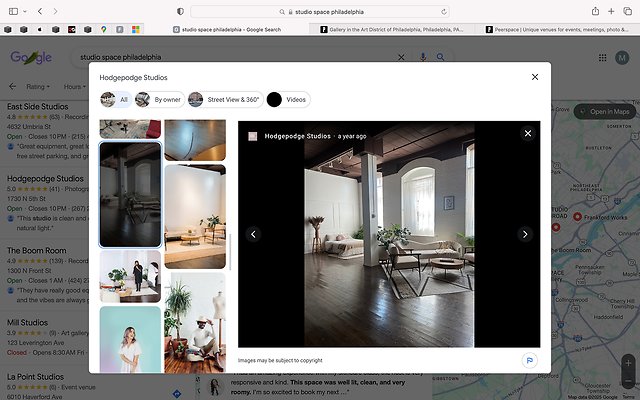Filter photos By owner
Viewport: 640px width, 400px height.
(x=158, y=100)
